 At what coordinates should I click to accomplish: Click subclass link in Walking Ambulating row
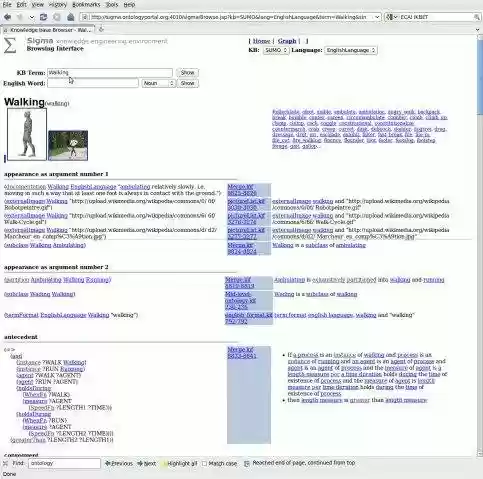(x=16, y=245)
